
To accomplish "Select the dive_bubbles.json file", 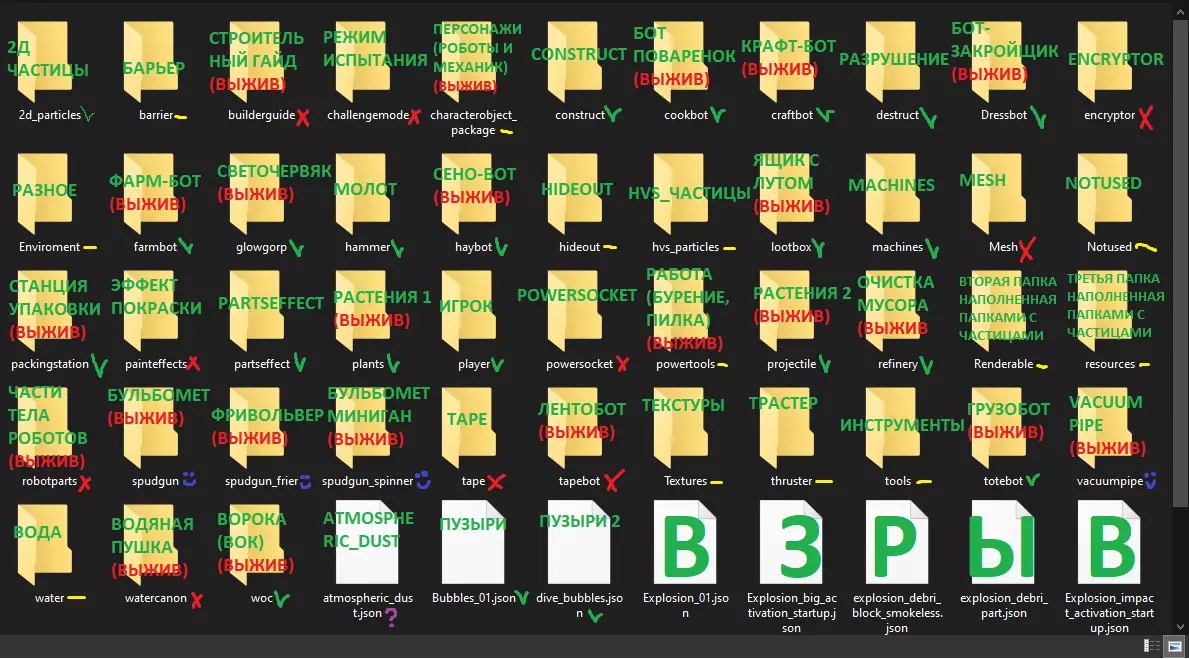I will pyautogui.click(x=579, y=542).
